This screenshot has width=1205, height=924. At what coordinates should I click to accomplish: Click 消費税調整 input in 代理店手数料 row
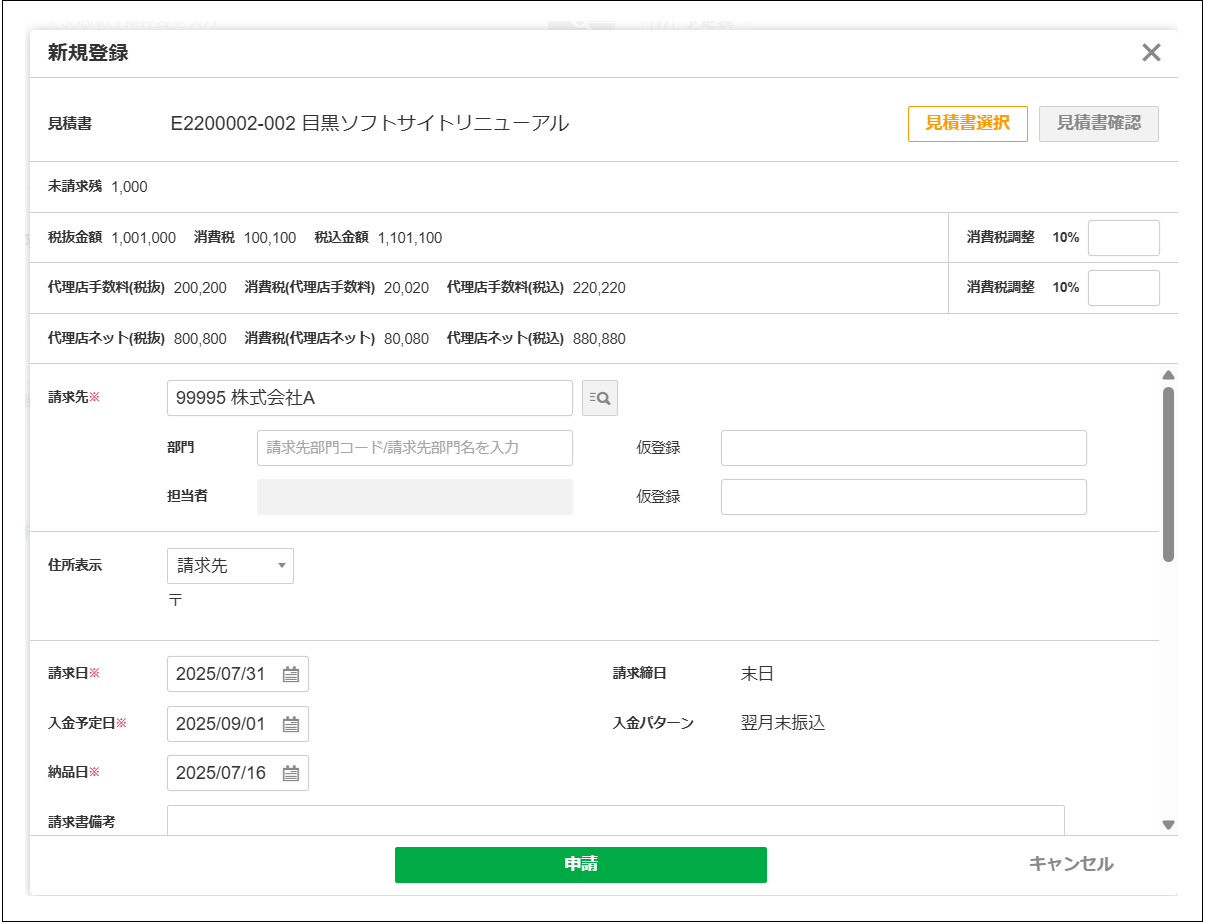[1123, 288]
